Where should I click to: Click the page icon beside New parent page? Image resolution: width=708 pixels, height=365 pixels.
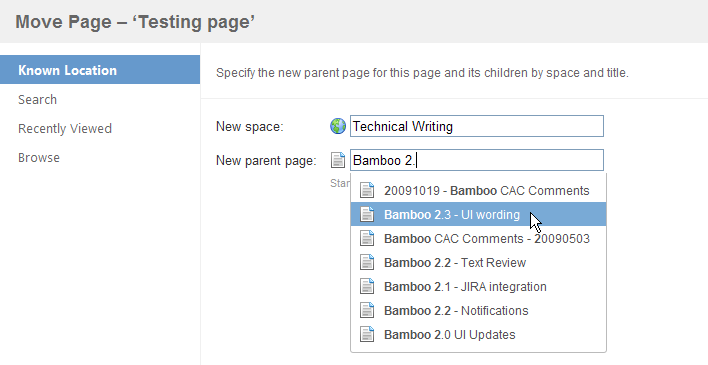point(338,160)
